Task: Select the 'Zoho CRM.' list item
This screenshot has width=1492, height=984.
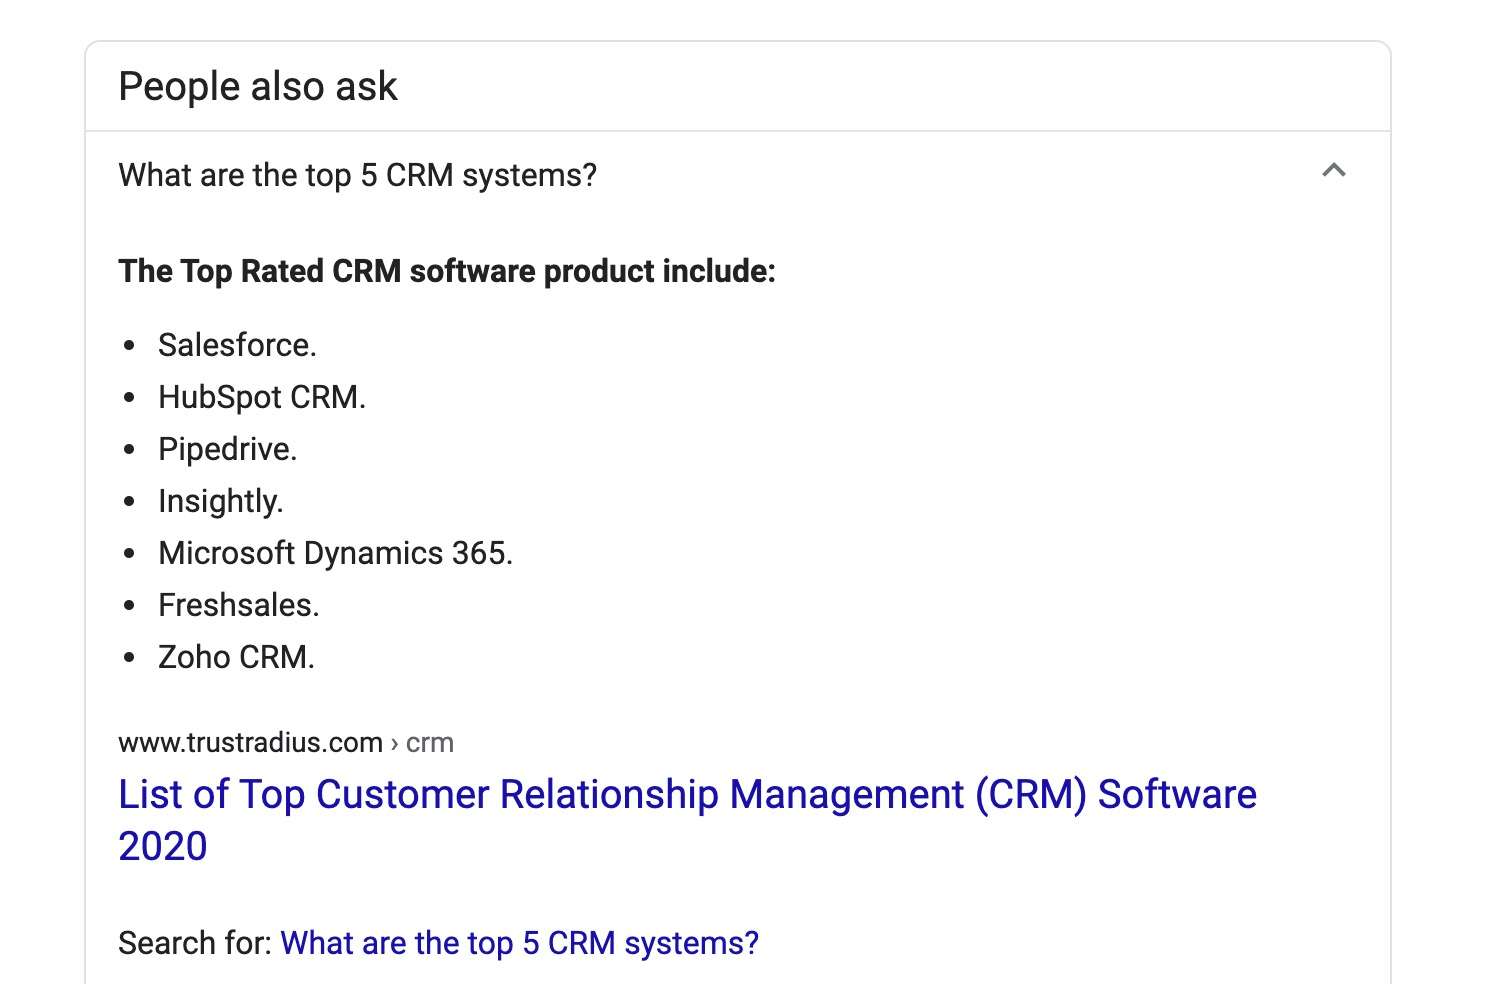Action: tap(236, 657)
